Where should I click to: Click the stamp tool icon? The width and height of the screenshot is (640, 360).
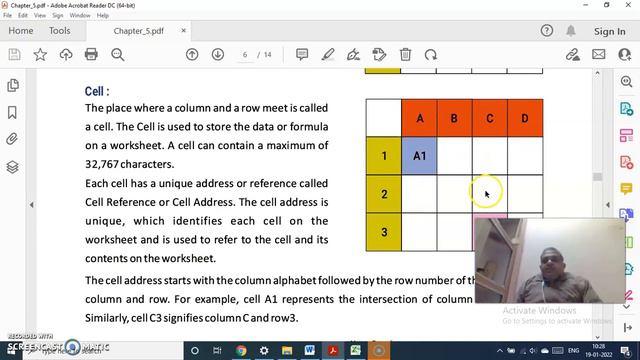click(379, 55)
